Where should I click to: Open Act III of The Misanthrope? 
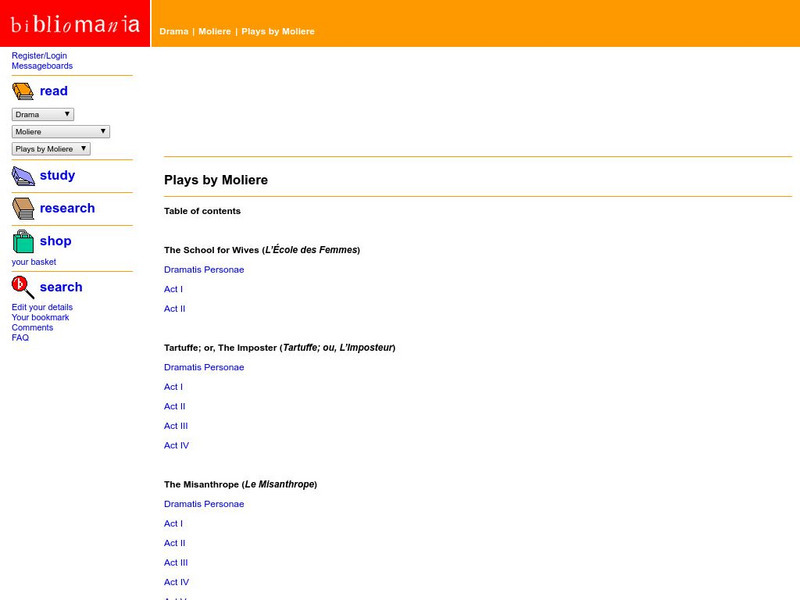[x=176, y=563]
